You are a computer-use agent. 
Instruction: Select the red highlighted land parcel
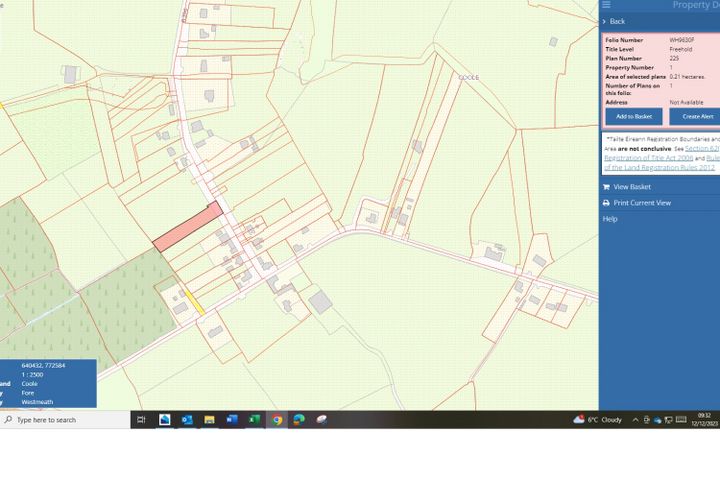tap(187, 226)
